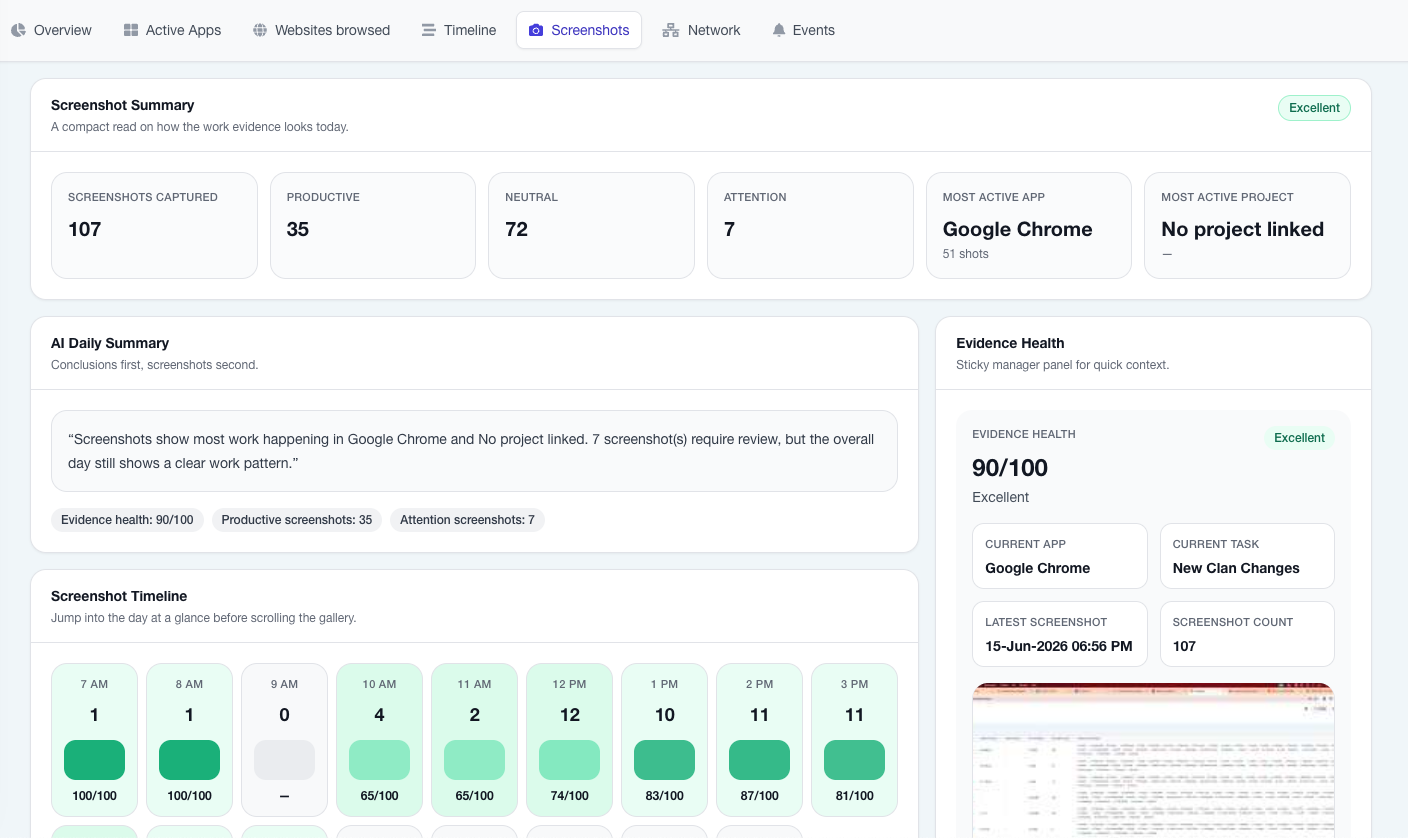Click the Evidence health: 90/100 chip
Viewport: 1408px width, 838px height.
point(127,520)
